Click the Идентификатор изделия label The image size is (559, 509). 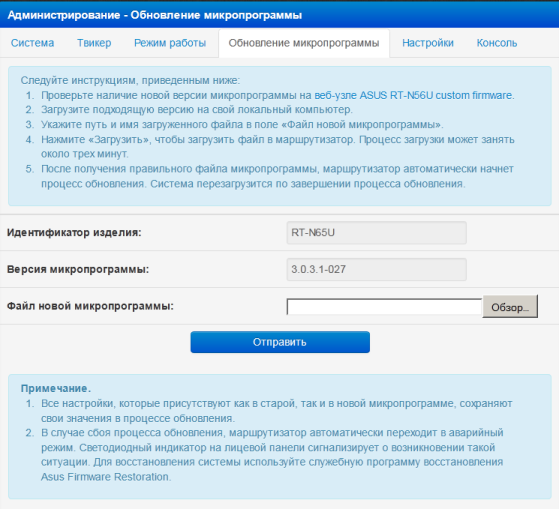74,233
